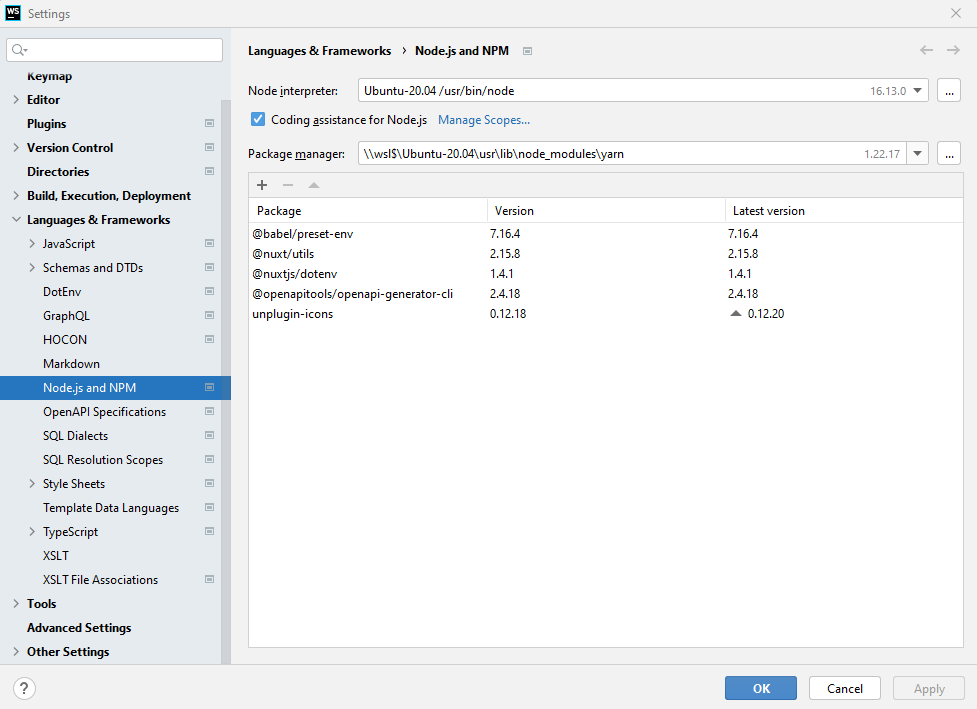Expand the JavaScript subsection
Viewport: 977px width, 709px height.
pos(32,244)
